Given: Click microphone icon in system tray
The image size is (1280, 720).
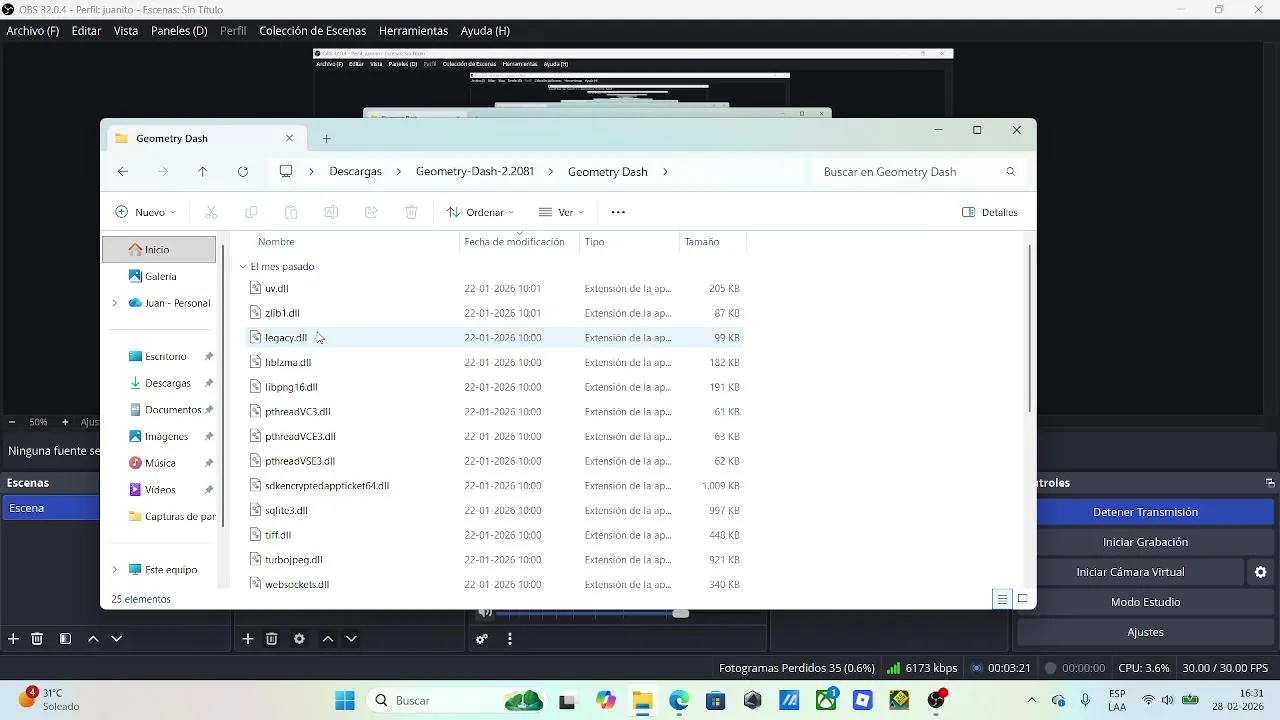Looking at the screenshot, I should point(1085,700).
